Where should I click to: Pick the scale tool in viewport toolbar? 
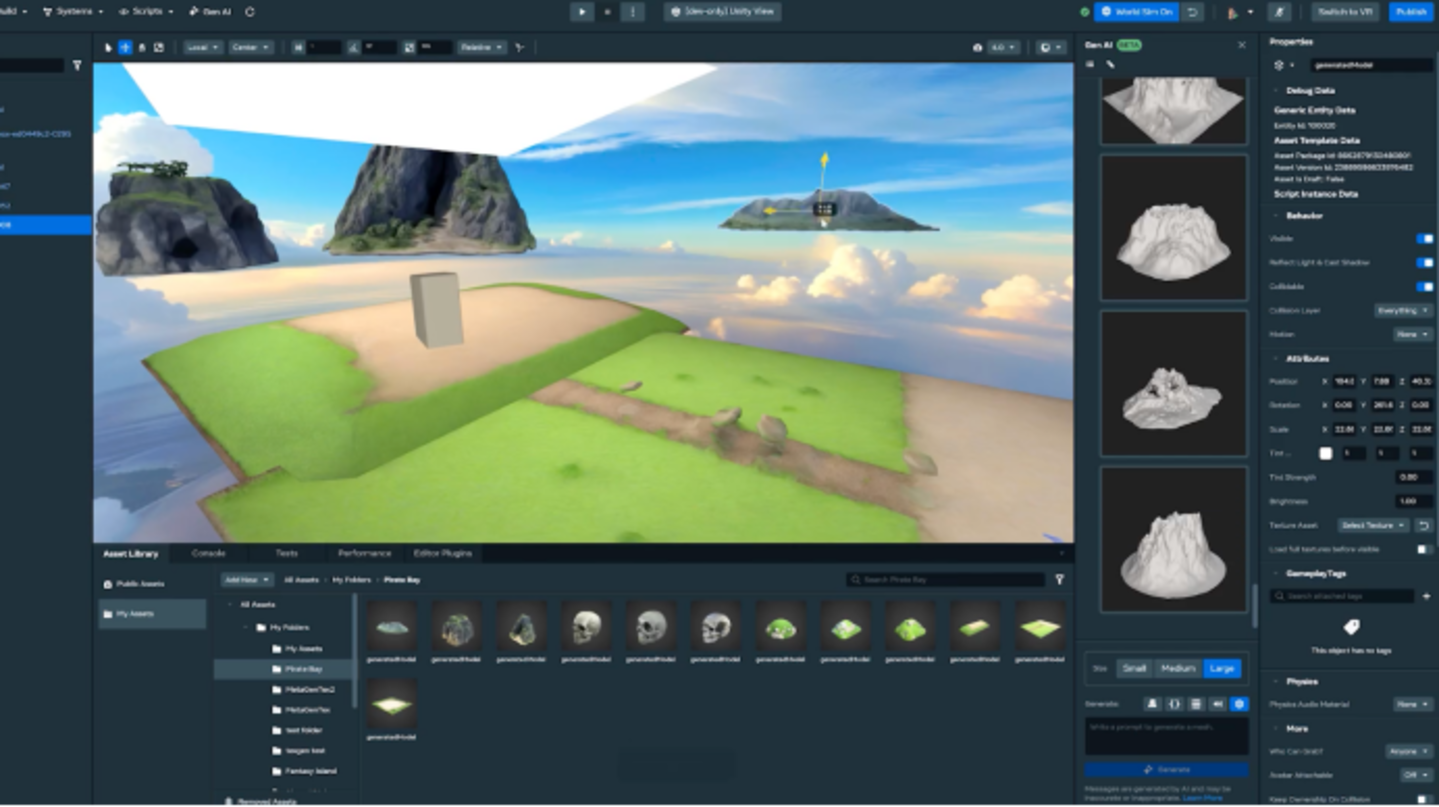pyautogui.click(x=158, y=47)
